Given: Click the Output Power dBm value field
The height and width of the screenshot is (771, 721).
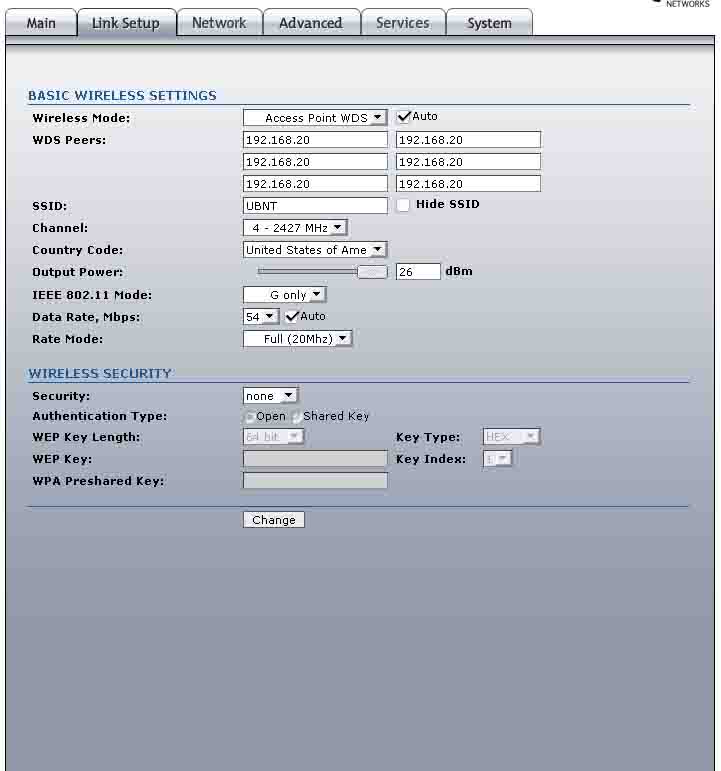Looking at the screenshot, I should pos(418,272).
